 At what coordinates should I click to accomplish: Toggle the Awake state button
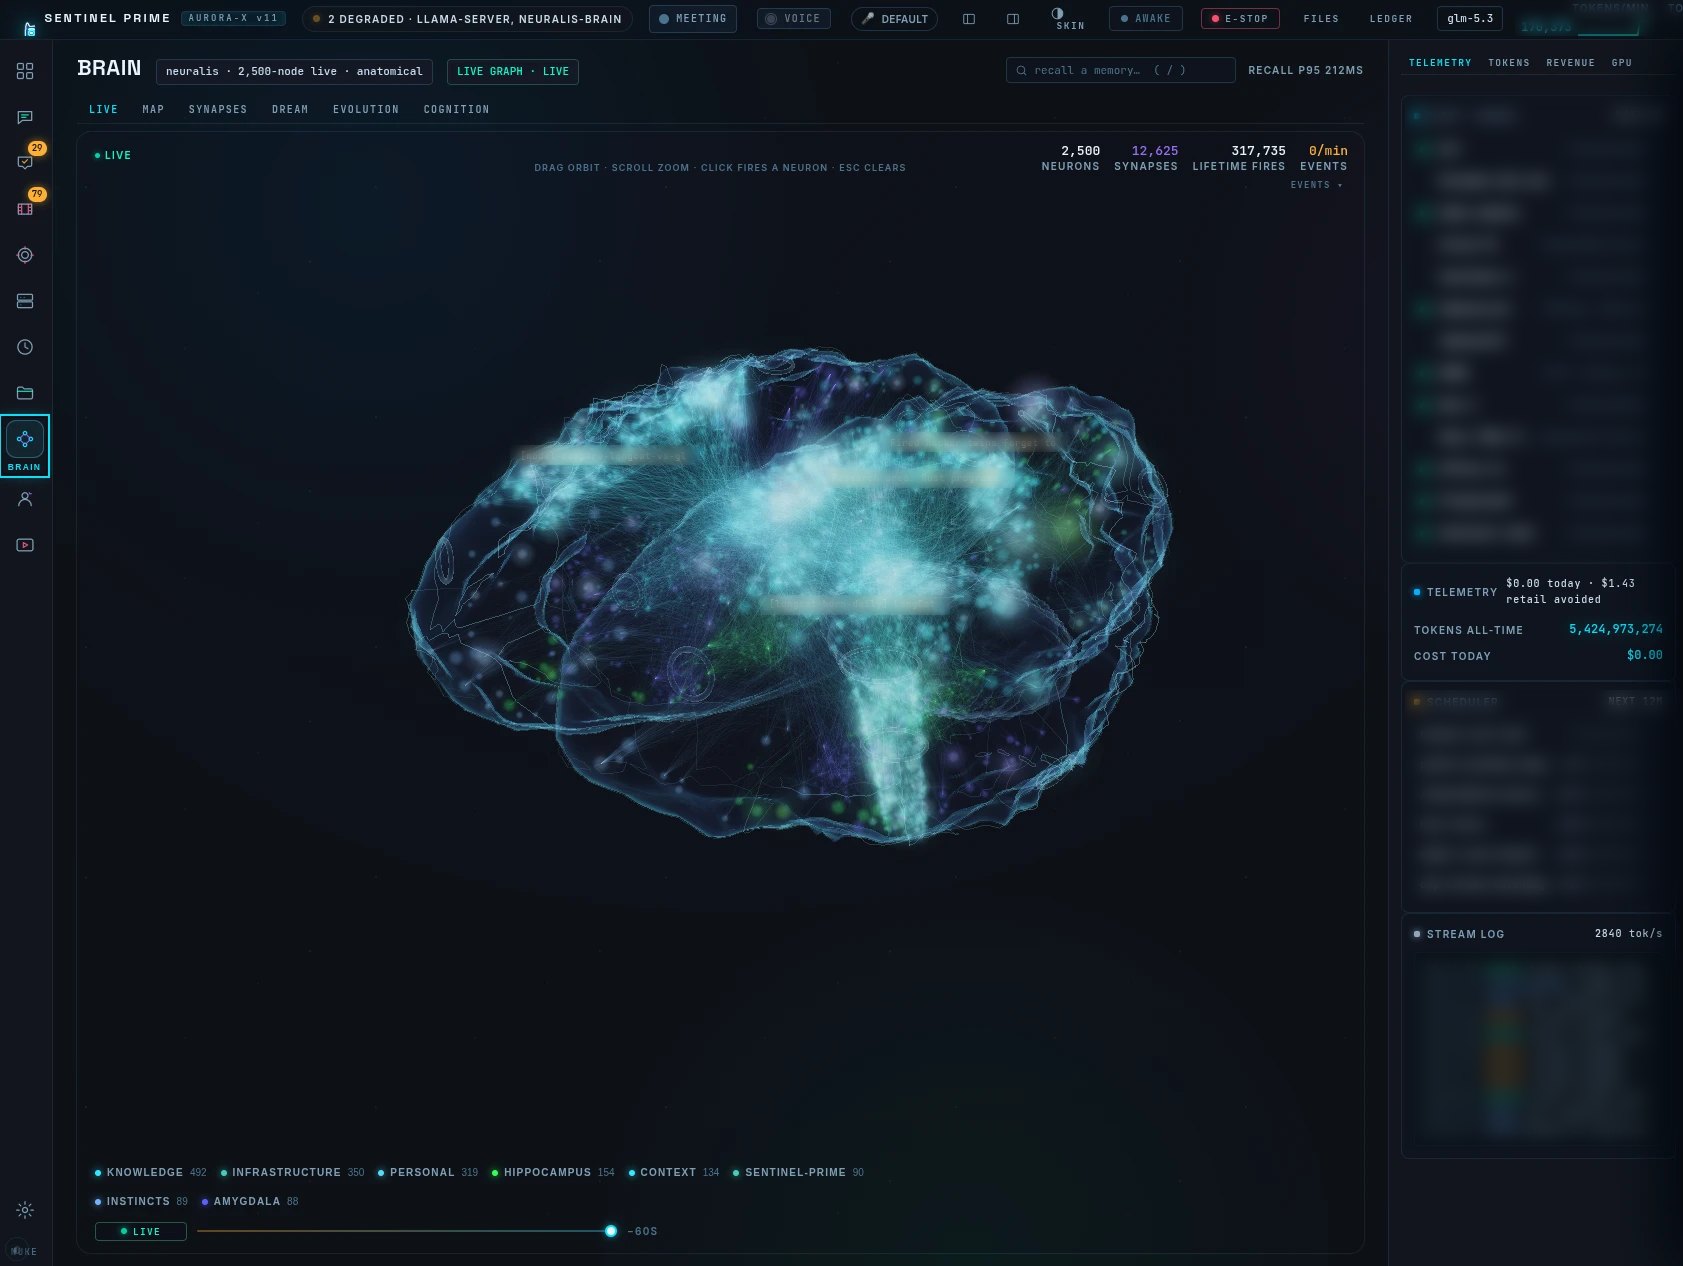coord(1146,19)
